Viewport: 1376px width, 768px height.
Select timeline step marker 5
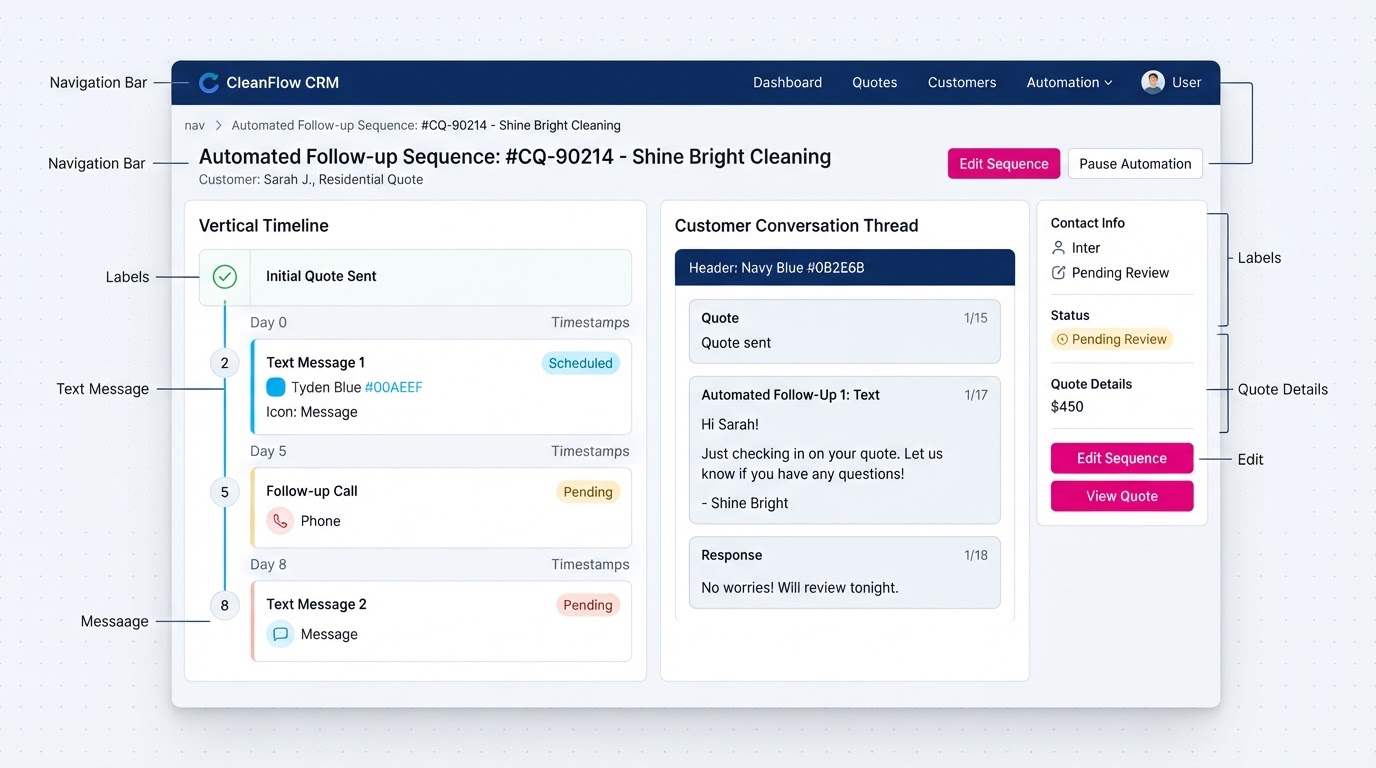tap(225, 492)
